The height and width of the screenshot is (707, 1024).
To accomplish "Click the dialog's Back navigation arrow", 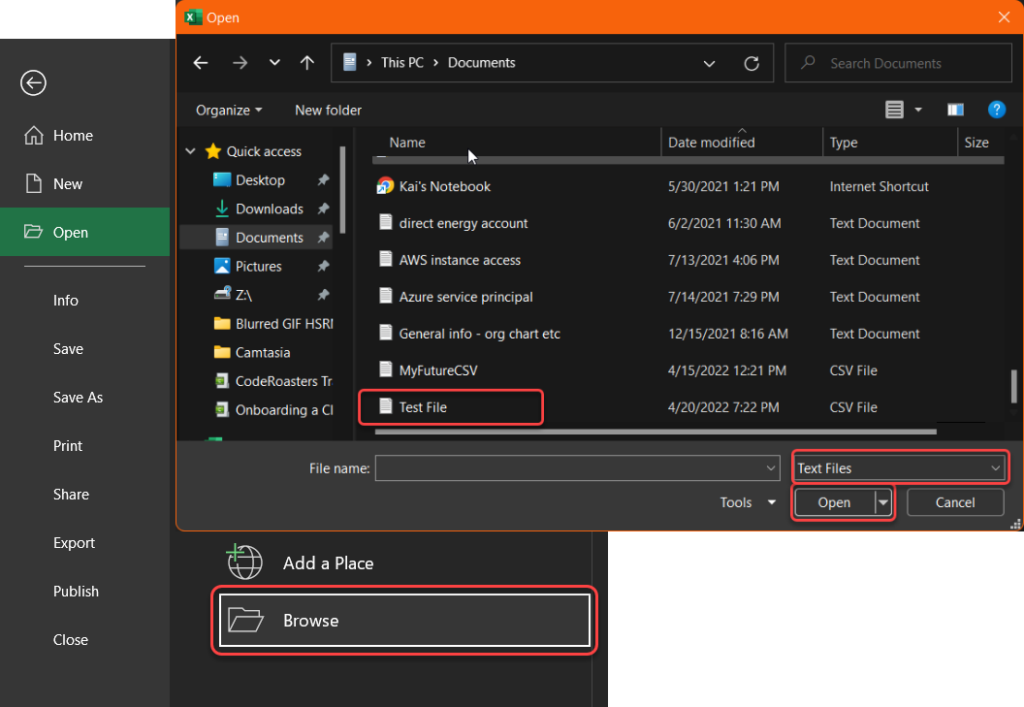I will pyautogui.click(x=201, y=63).
